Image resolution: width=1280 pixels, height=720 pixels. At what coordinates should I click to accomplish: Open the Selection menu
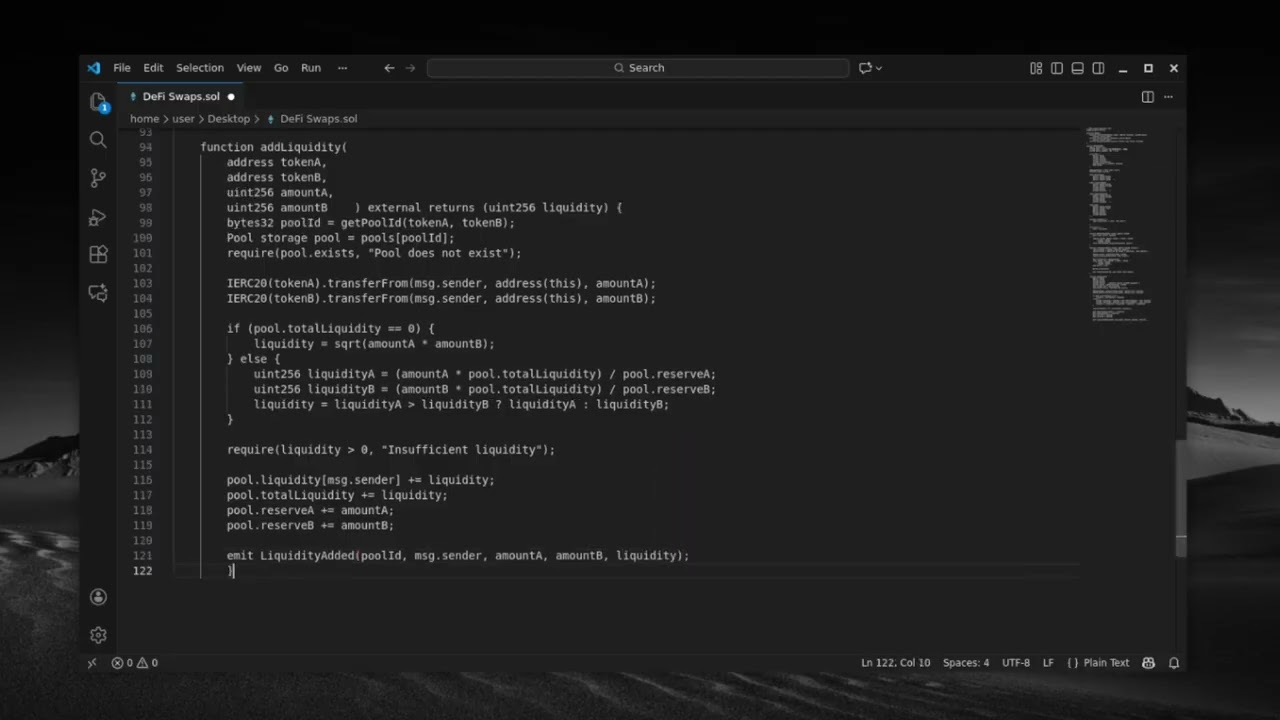click(x=200, y=68)
